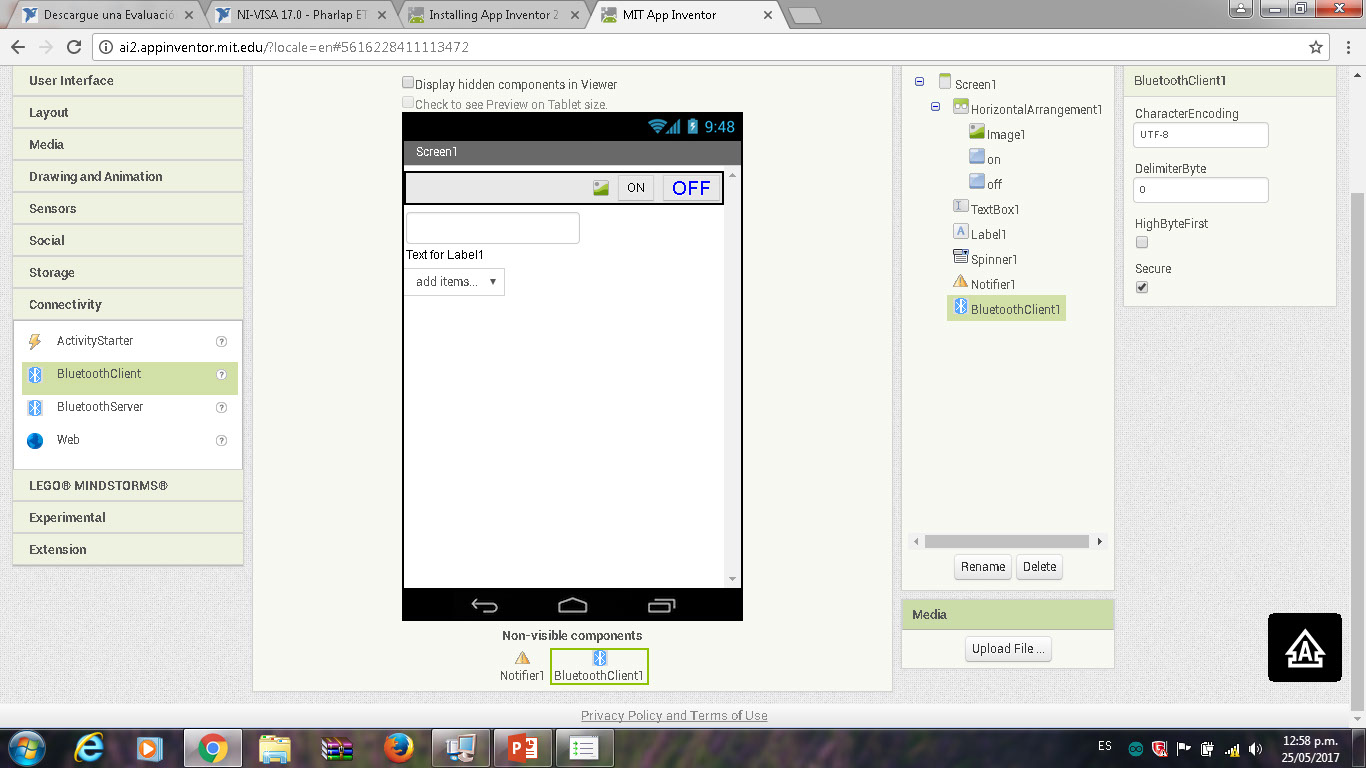Open Privacy Policy and Terms of Use
The height and width of the screenshot is (768, 1366).
(674, 716)
